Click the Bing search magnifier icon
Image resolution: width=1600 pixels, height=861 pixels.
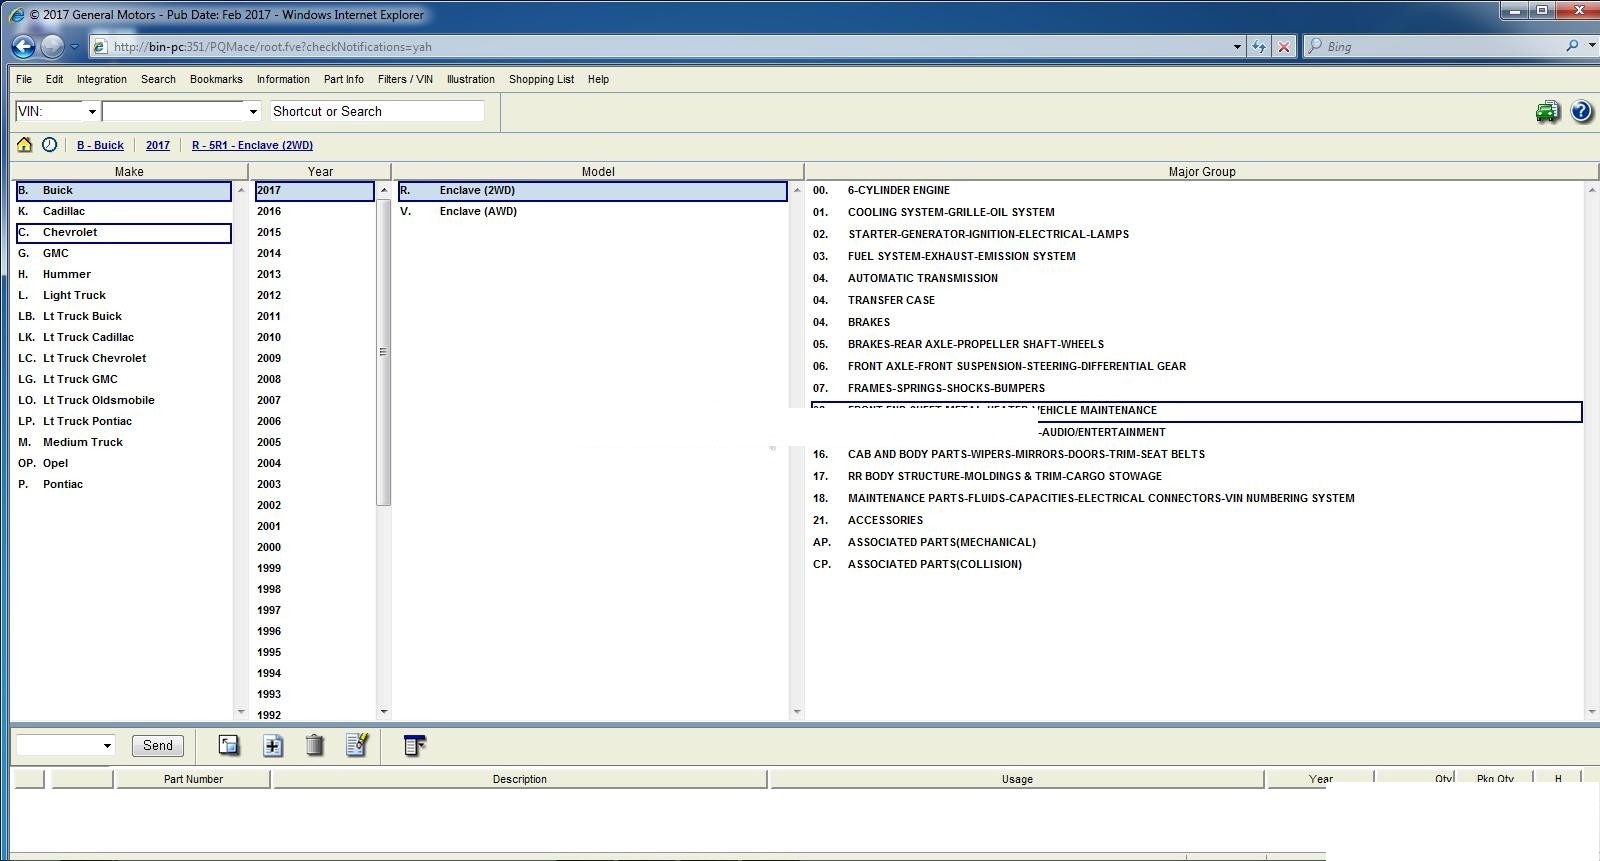pyautogui.click(x=1572, y=46)
